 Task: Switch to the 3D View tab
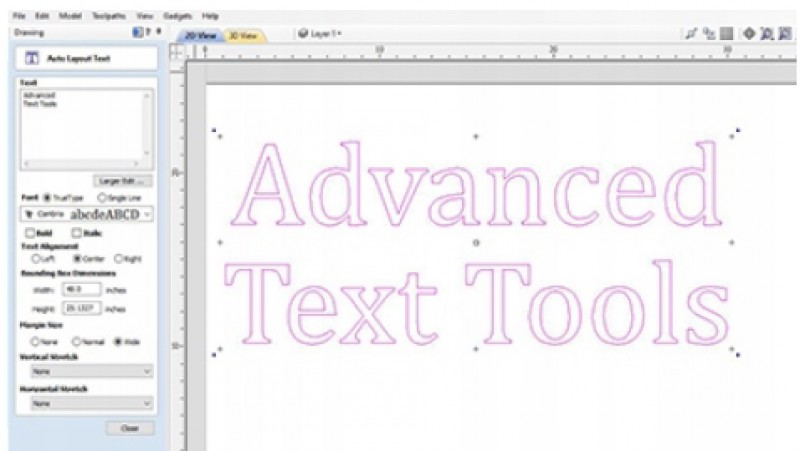(243, 35)
